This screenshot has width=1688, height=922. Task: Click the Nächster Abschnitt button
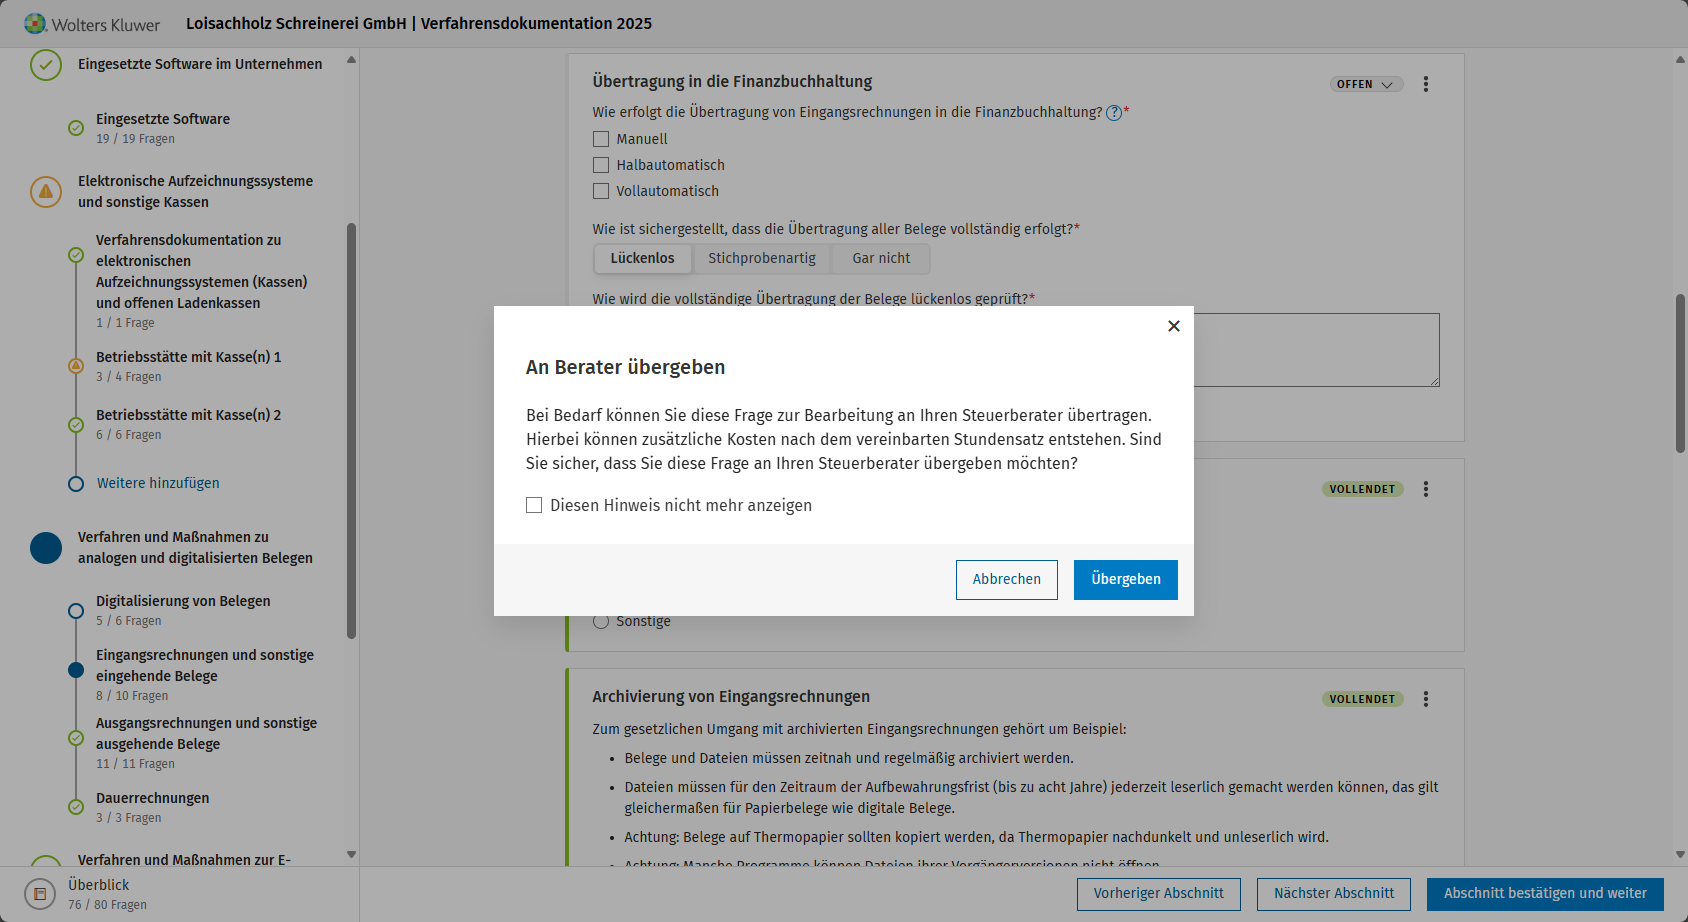pos(1334,894)
